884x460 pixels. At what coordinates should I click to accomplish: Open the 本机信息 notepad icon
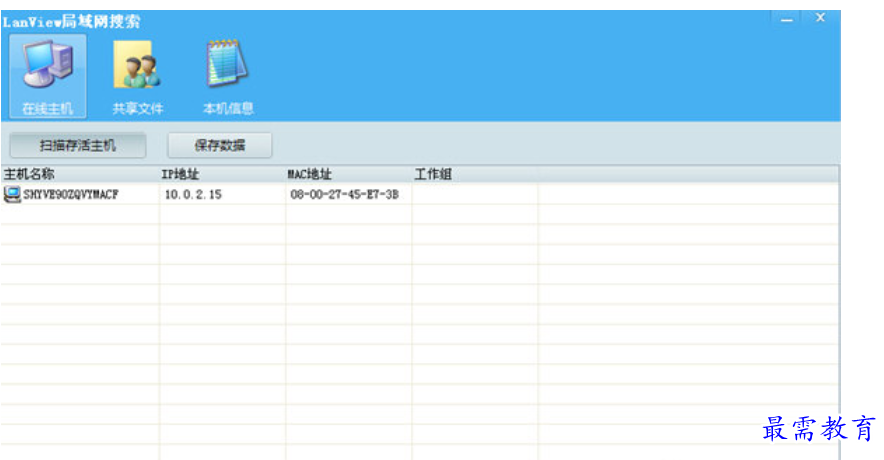coord(227,65)
